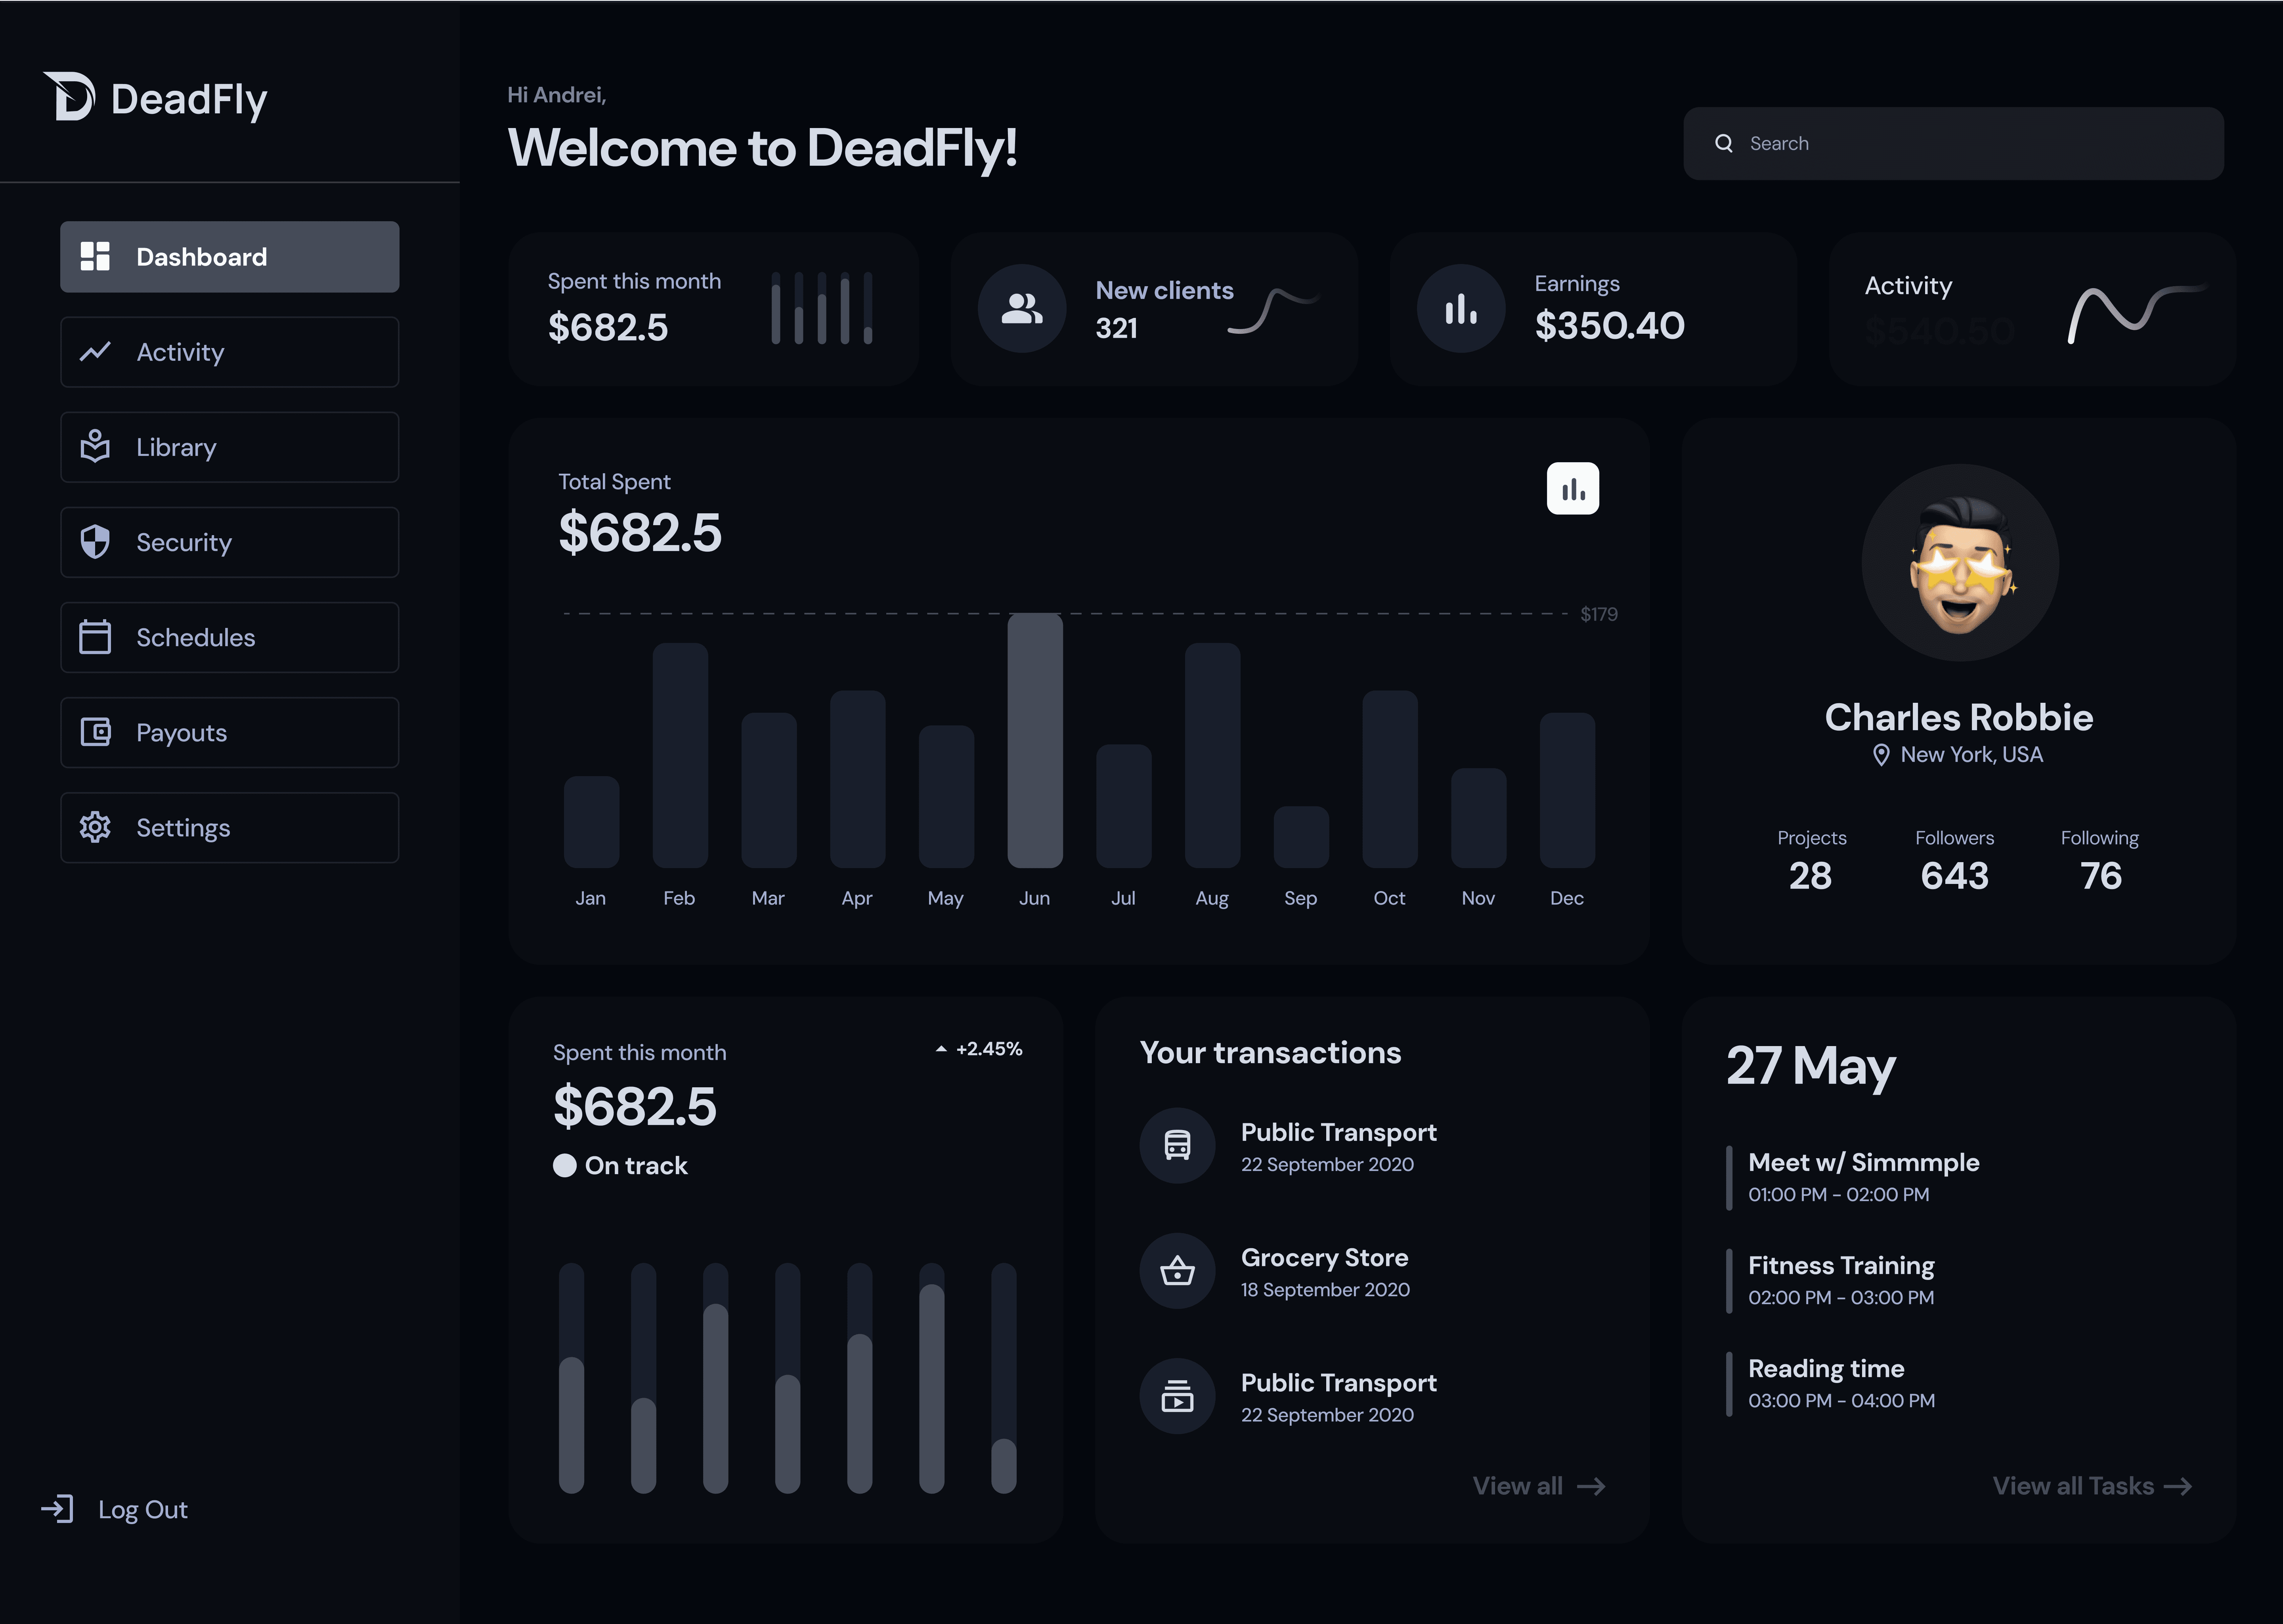The width and height of the screenshot is (2283, 1624).
Task: Click the search magnifier icon
Action: pyautogui.click(x=1724, y=143)
